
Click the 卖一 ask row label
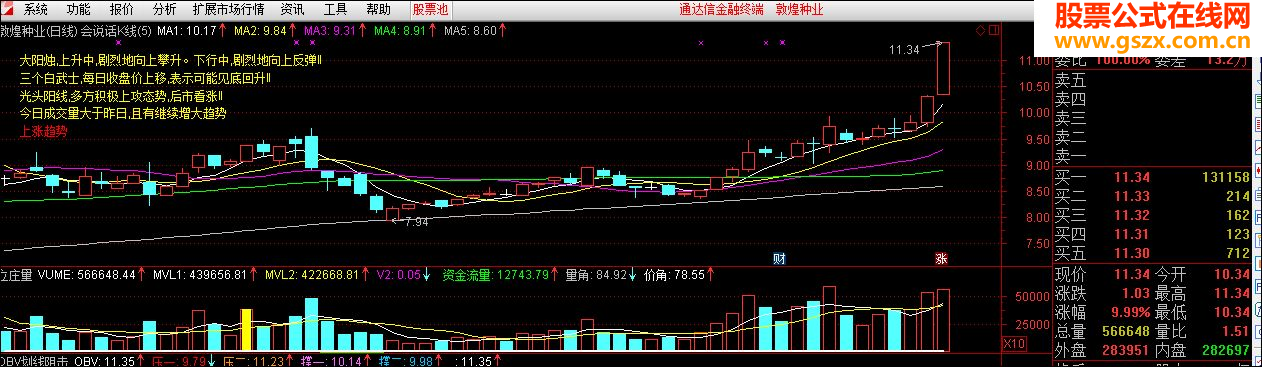pyautogui.click(x=1071, y=156)
